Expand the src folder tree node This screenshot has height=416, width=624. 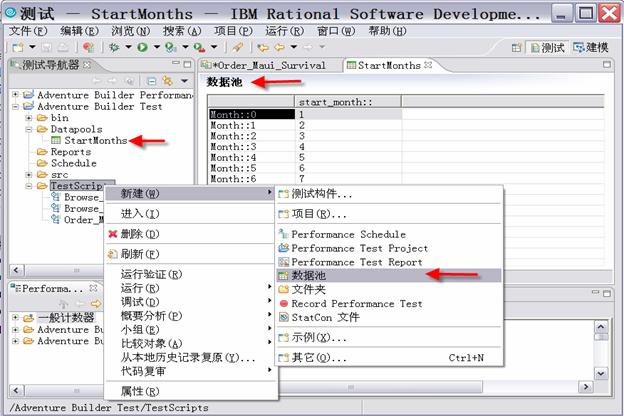pyautogui.click(x=29, y=174)
